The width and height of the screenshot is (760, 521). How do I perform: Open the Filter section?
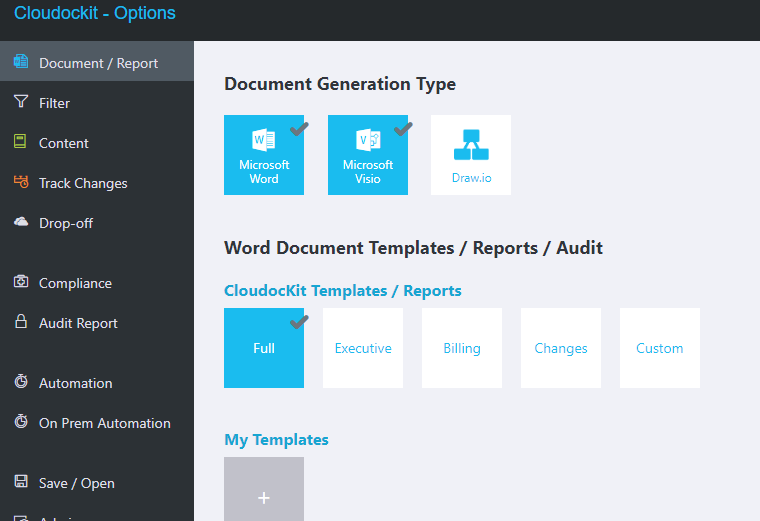pyautogui.click(x=97, y=103)
